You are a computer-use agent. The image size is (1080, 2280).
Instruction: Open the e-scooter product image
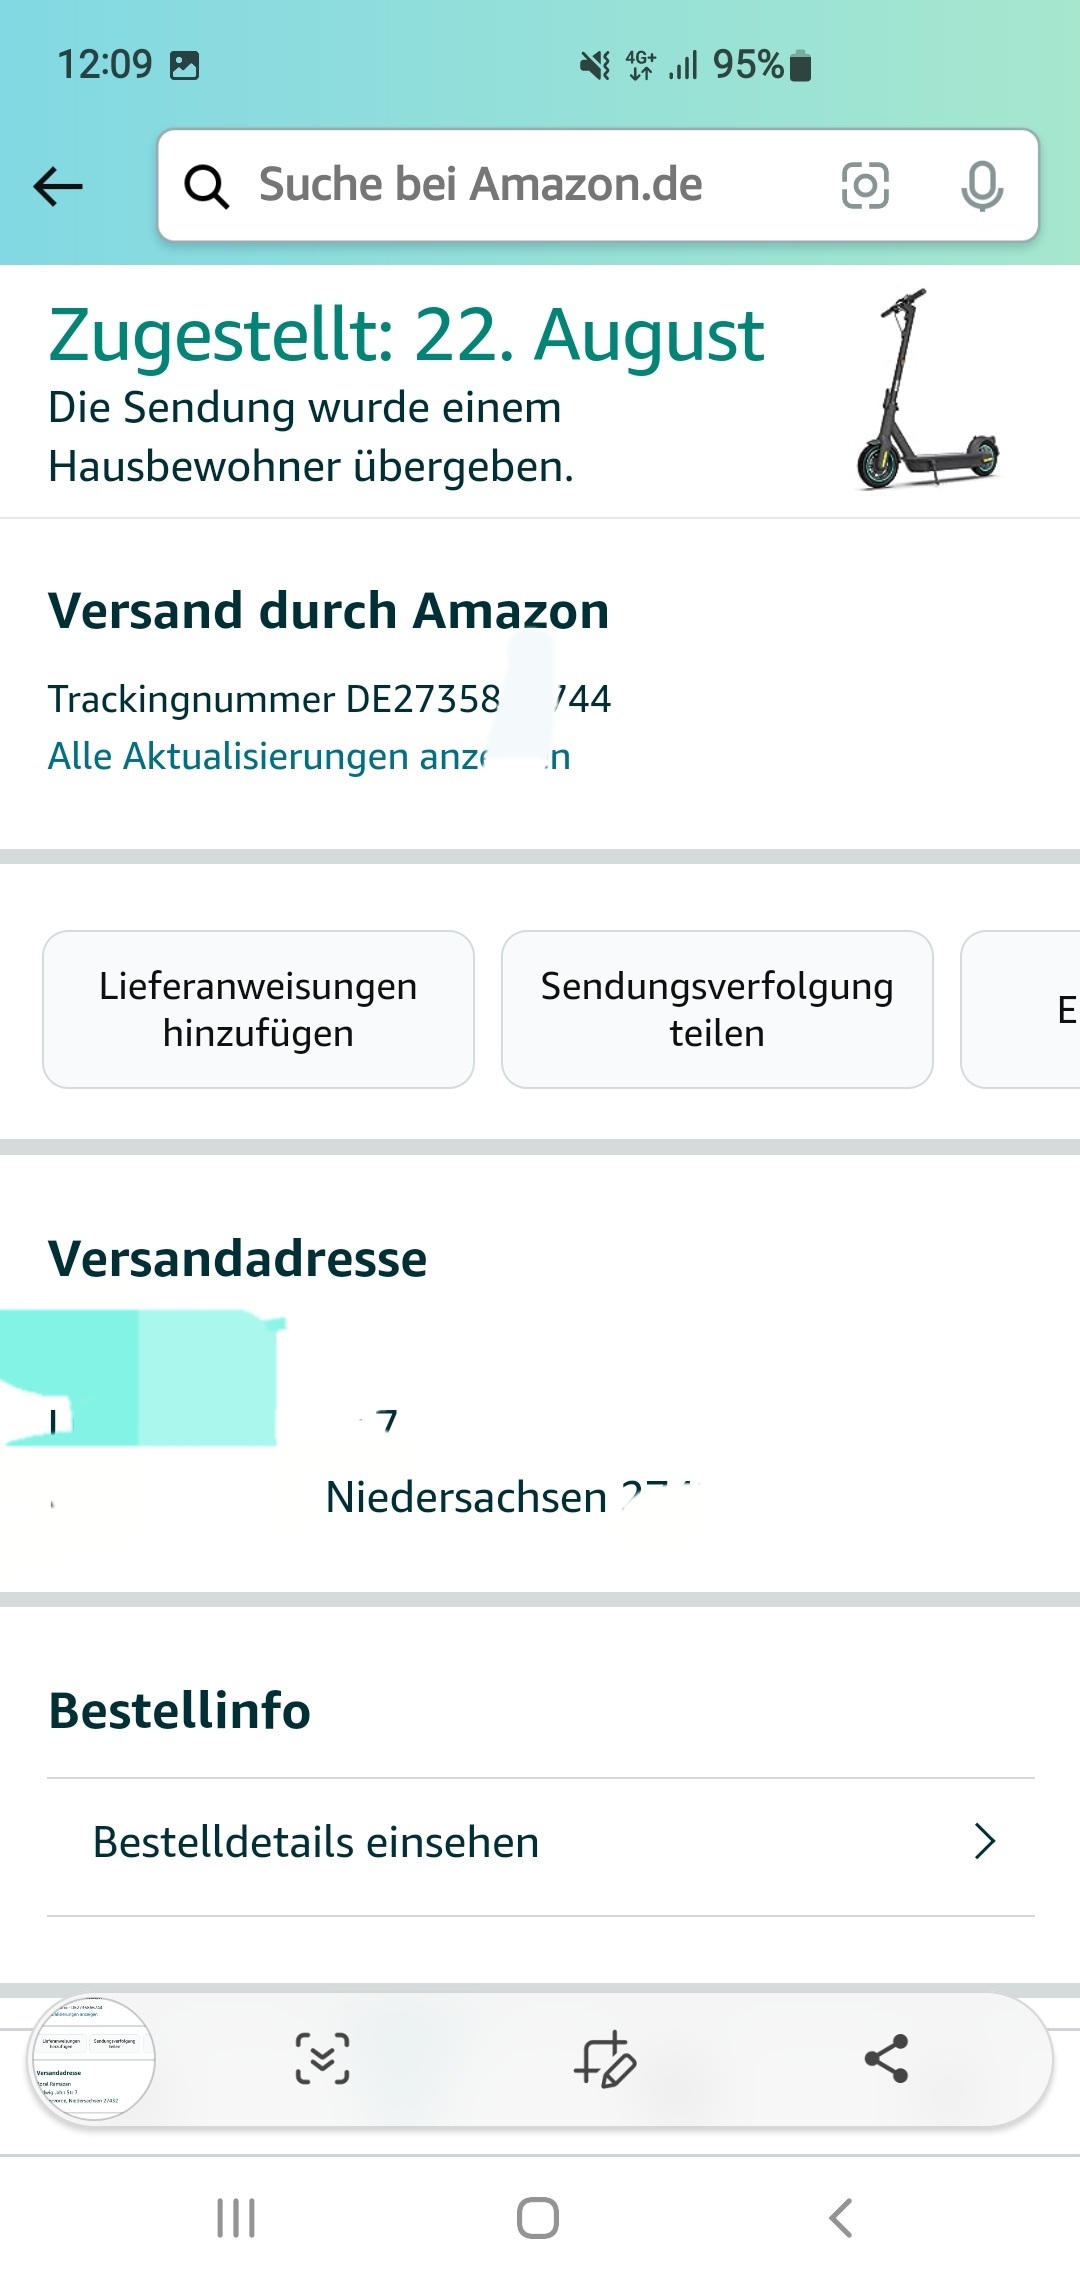[927, 390]
